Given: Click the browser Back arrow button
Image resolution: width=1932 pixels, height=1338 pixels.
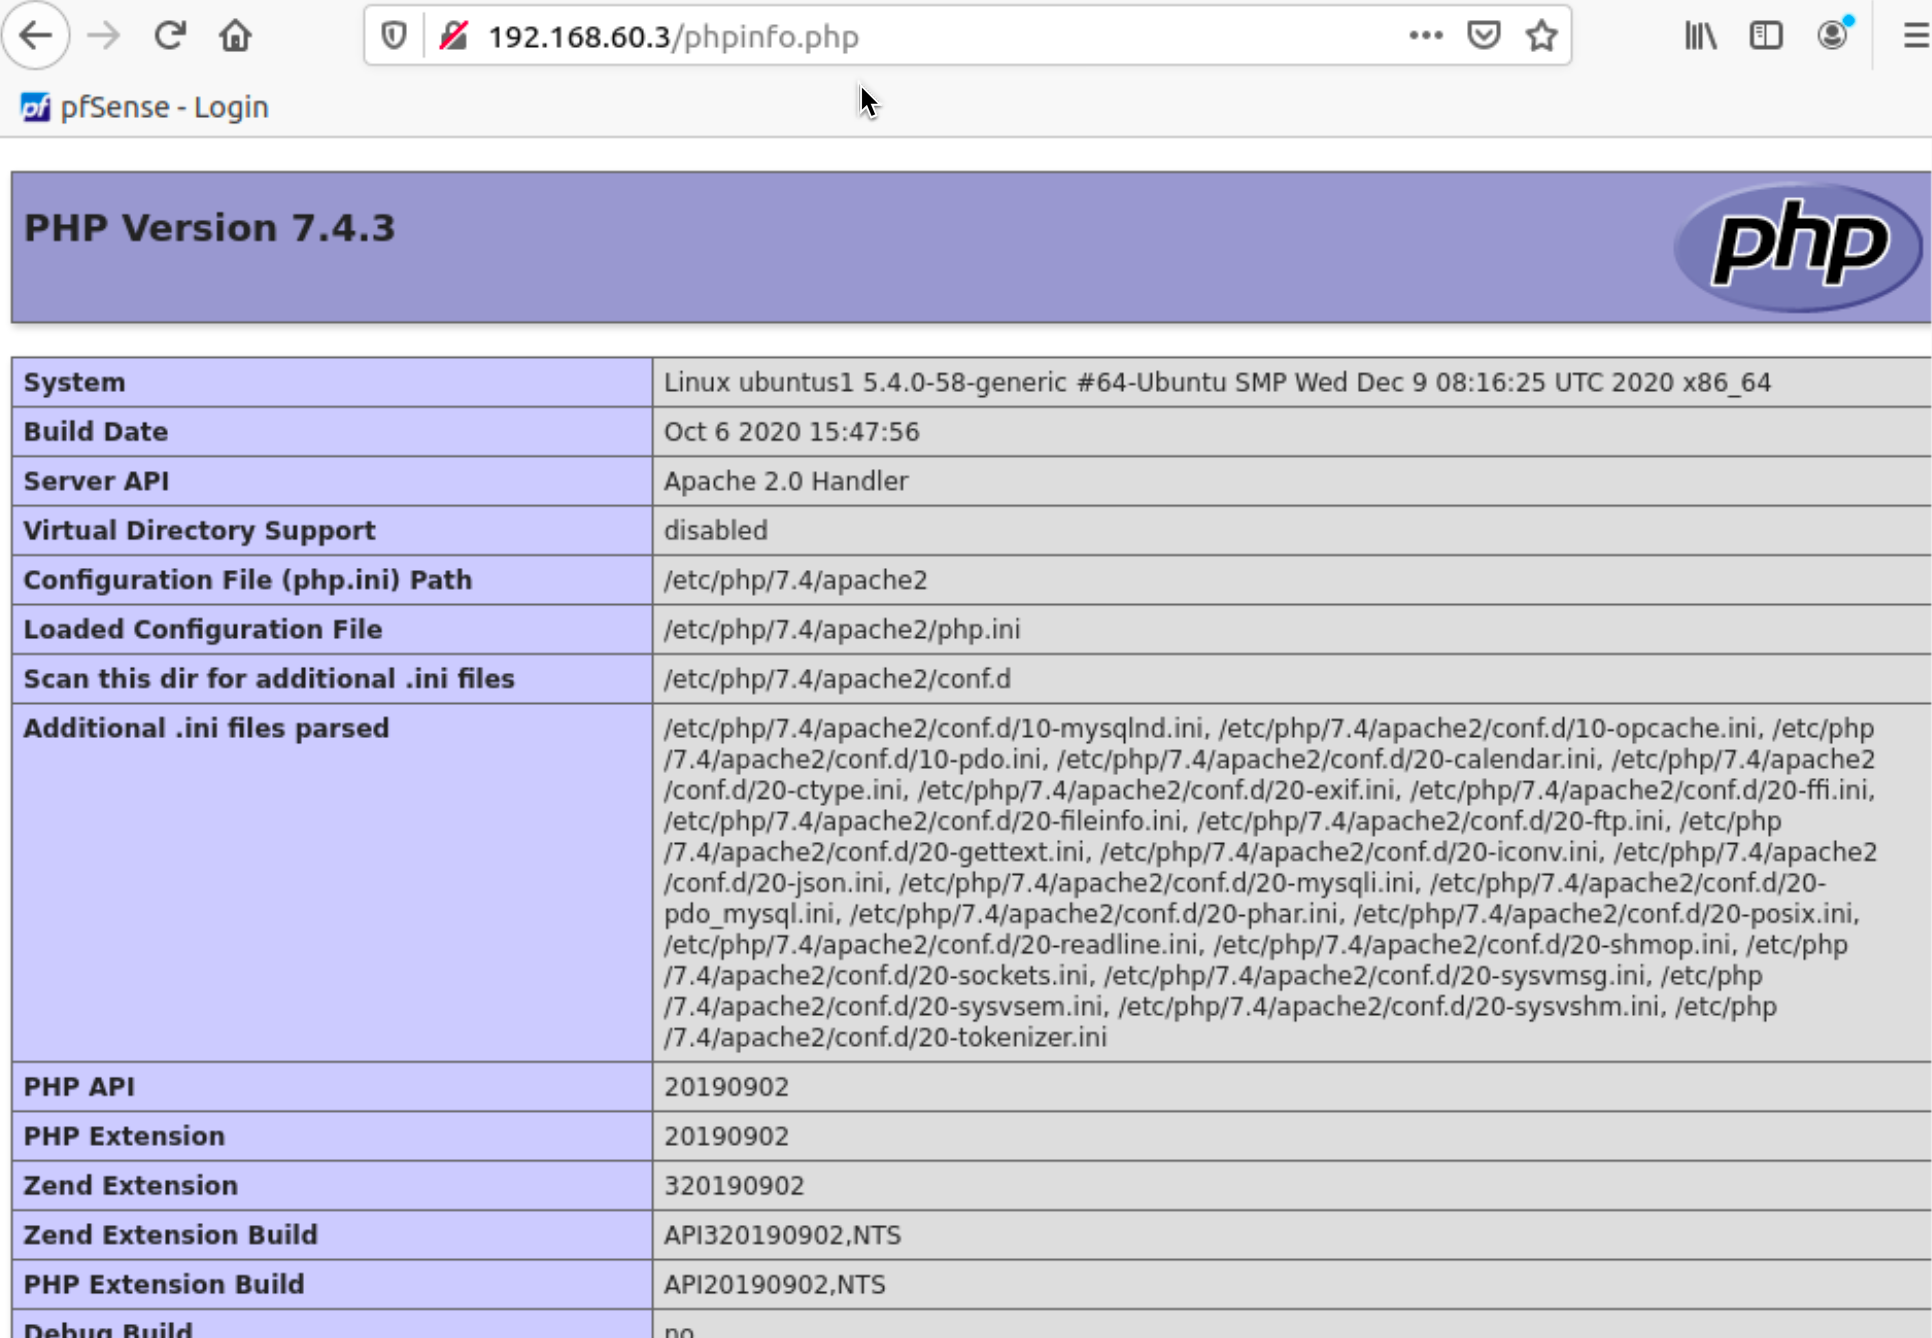Looking at the screenshot, I should point(36,36).
